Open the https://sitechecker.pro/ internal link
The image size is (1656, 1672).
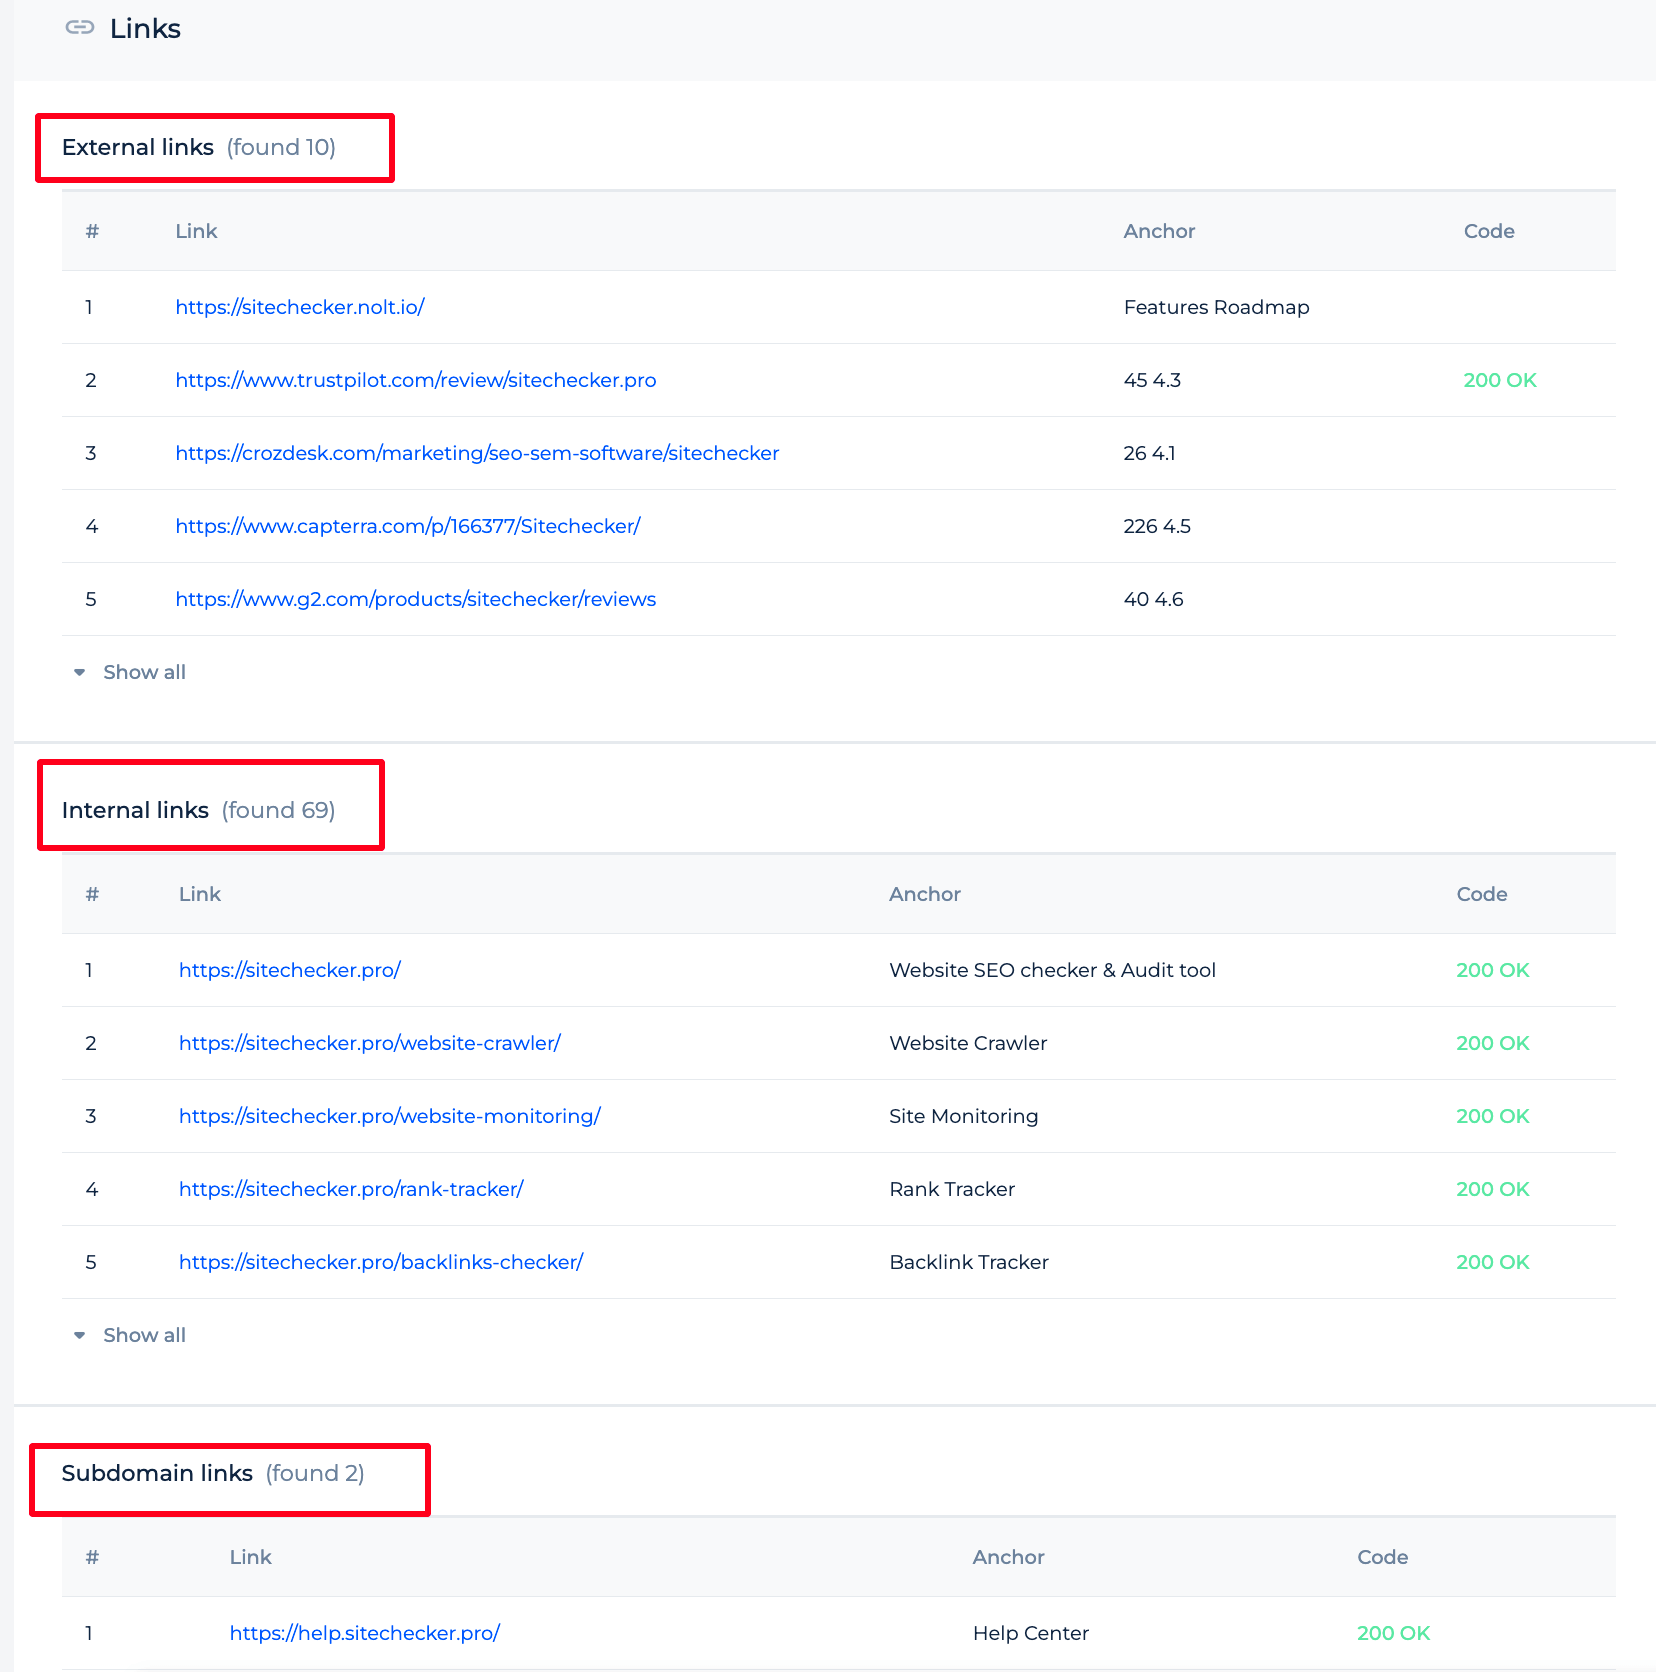[290, 970]
